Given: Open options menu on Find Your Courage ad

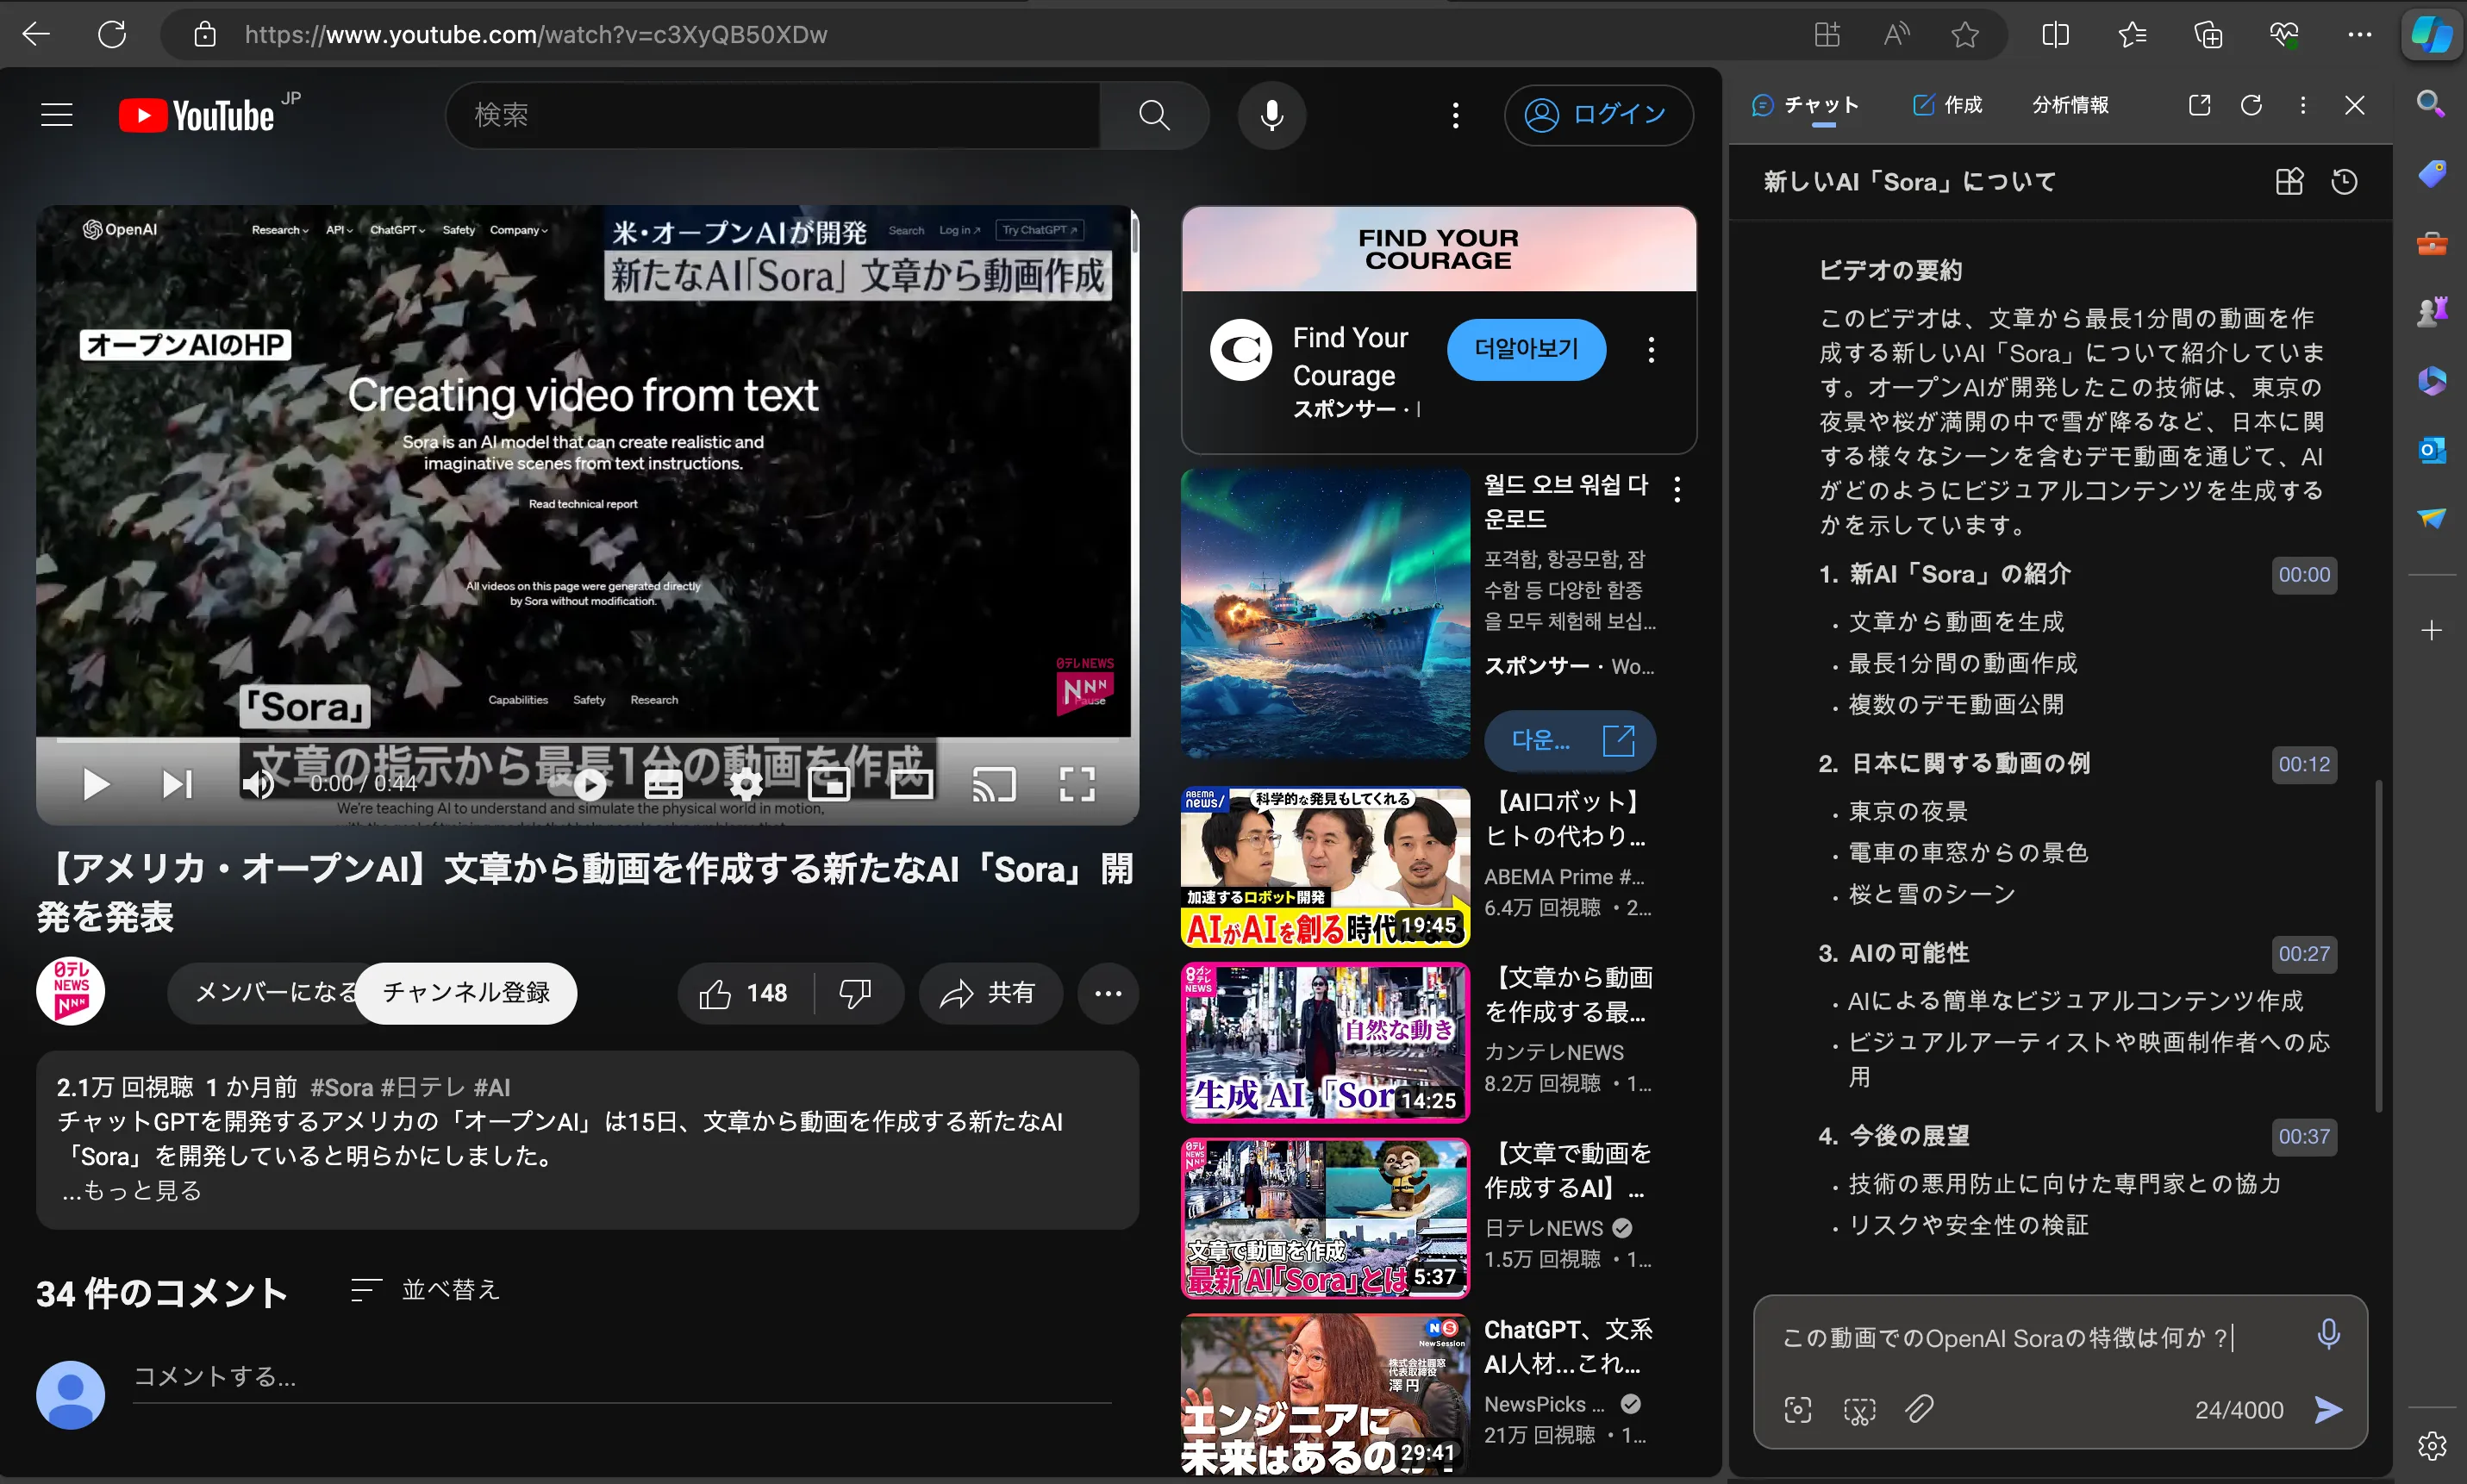Looking at the screenshot, I should [x=1651, y=350].
